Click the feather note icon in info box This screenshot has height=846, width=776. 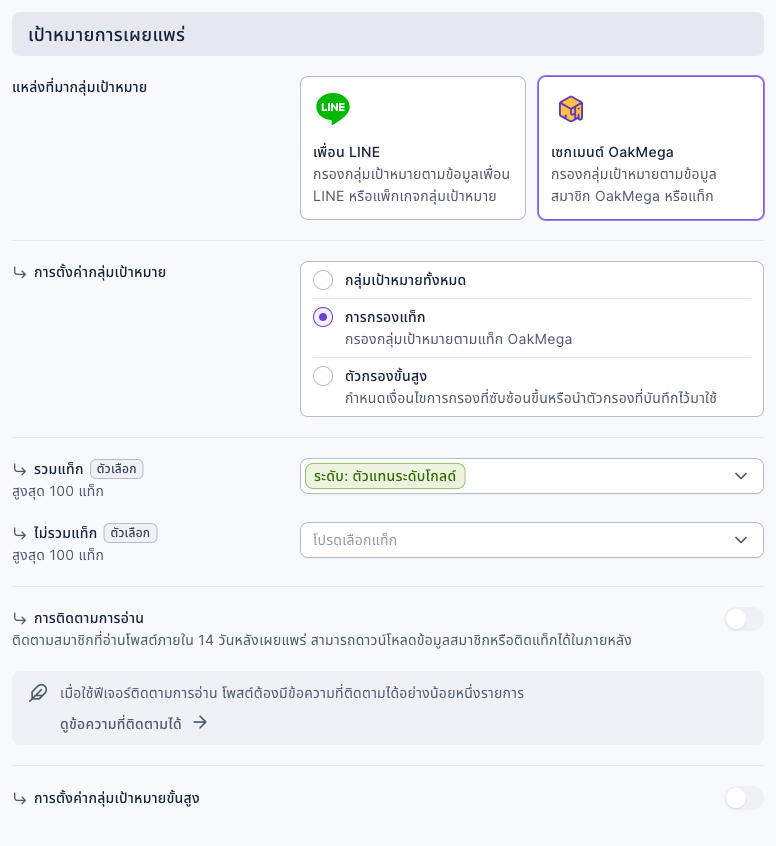click(38, 693)
